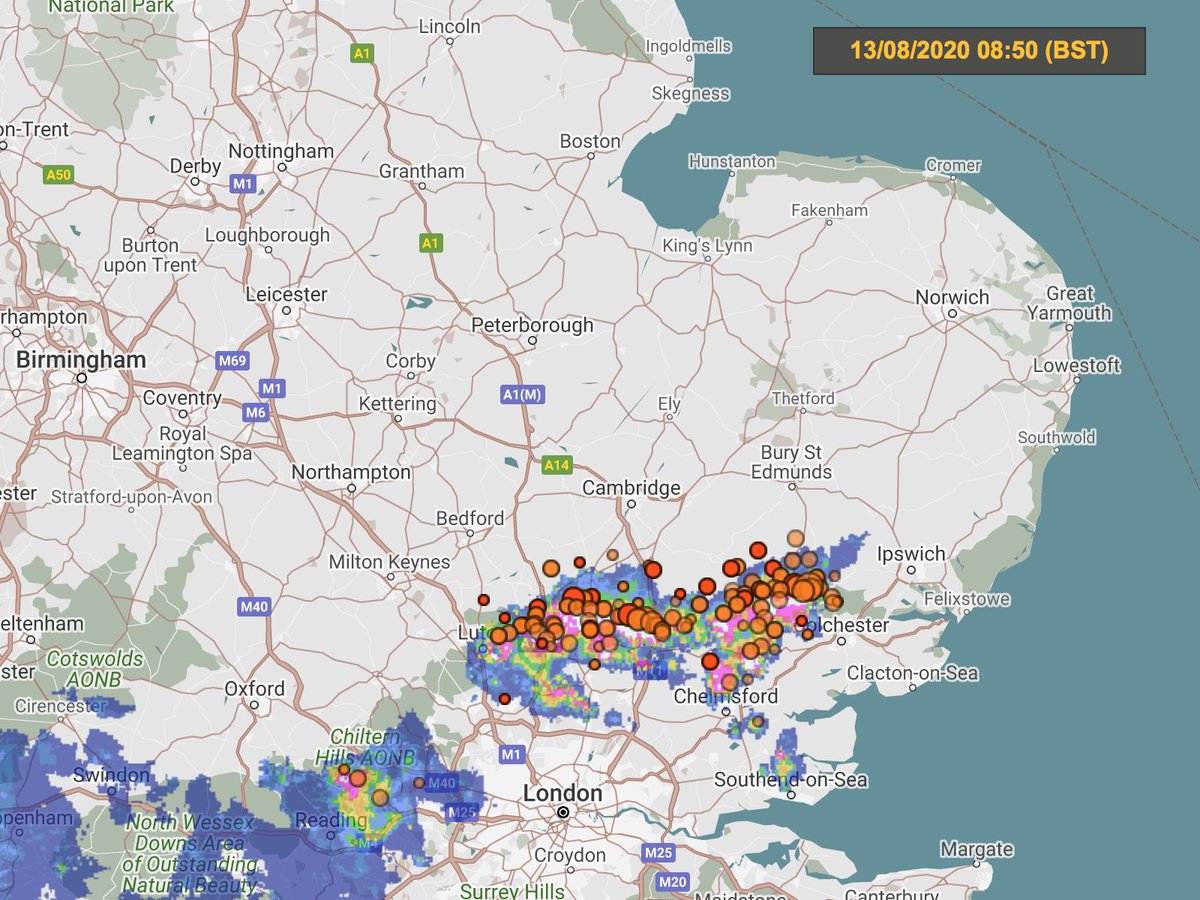
Task: Click the Loughborough label
Action: click(x=267, y=235)
